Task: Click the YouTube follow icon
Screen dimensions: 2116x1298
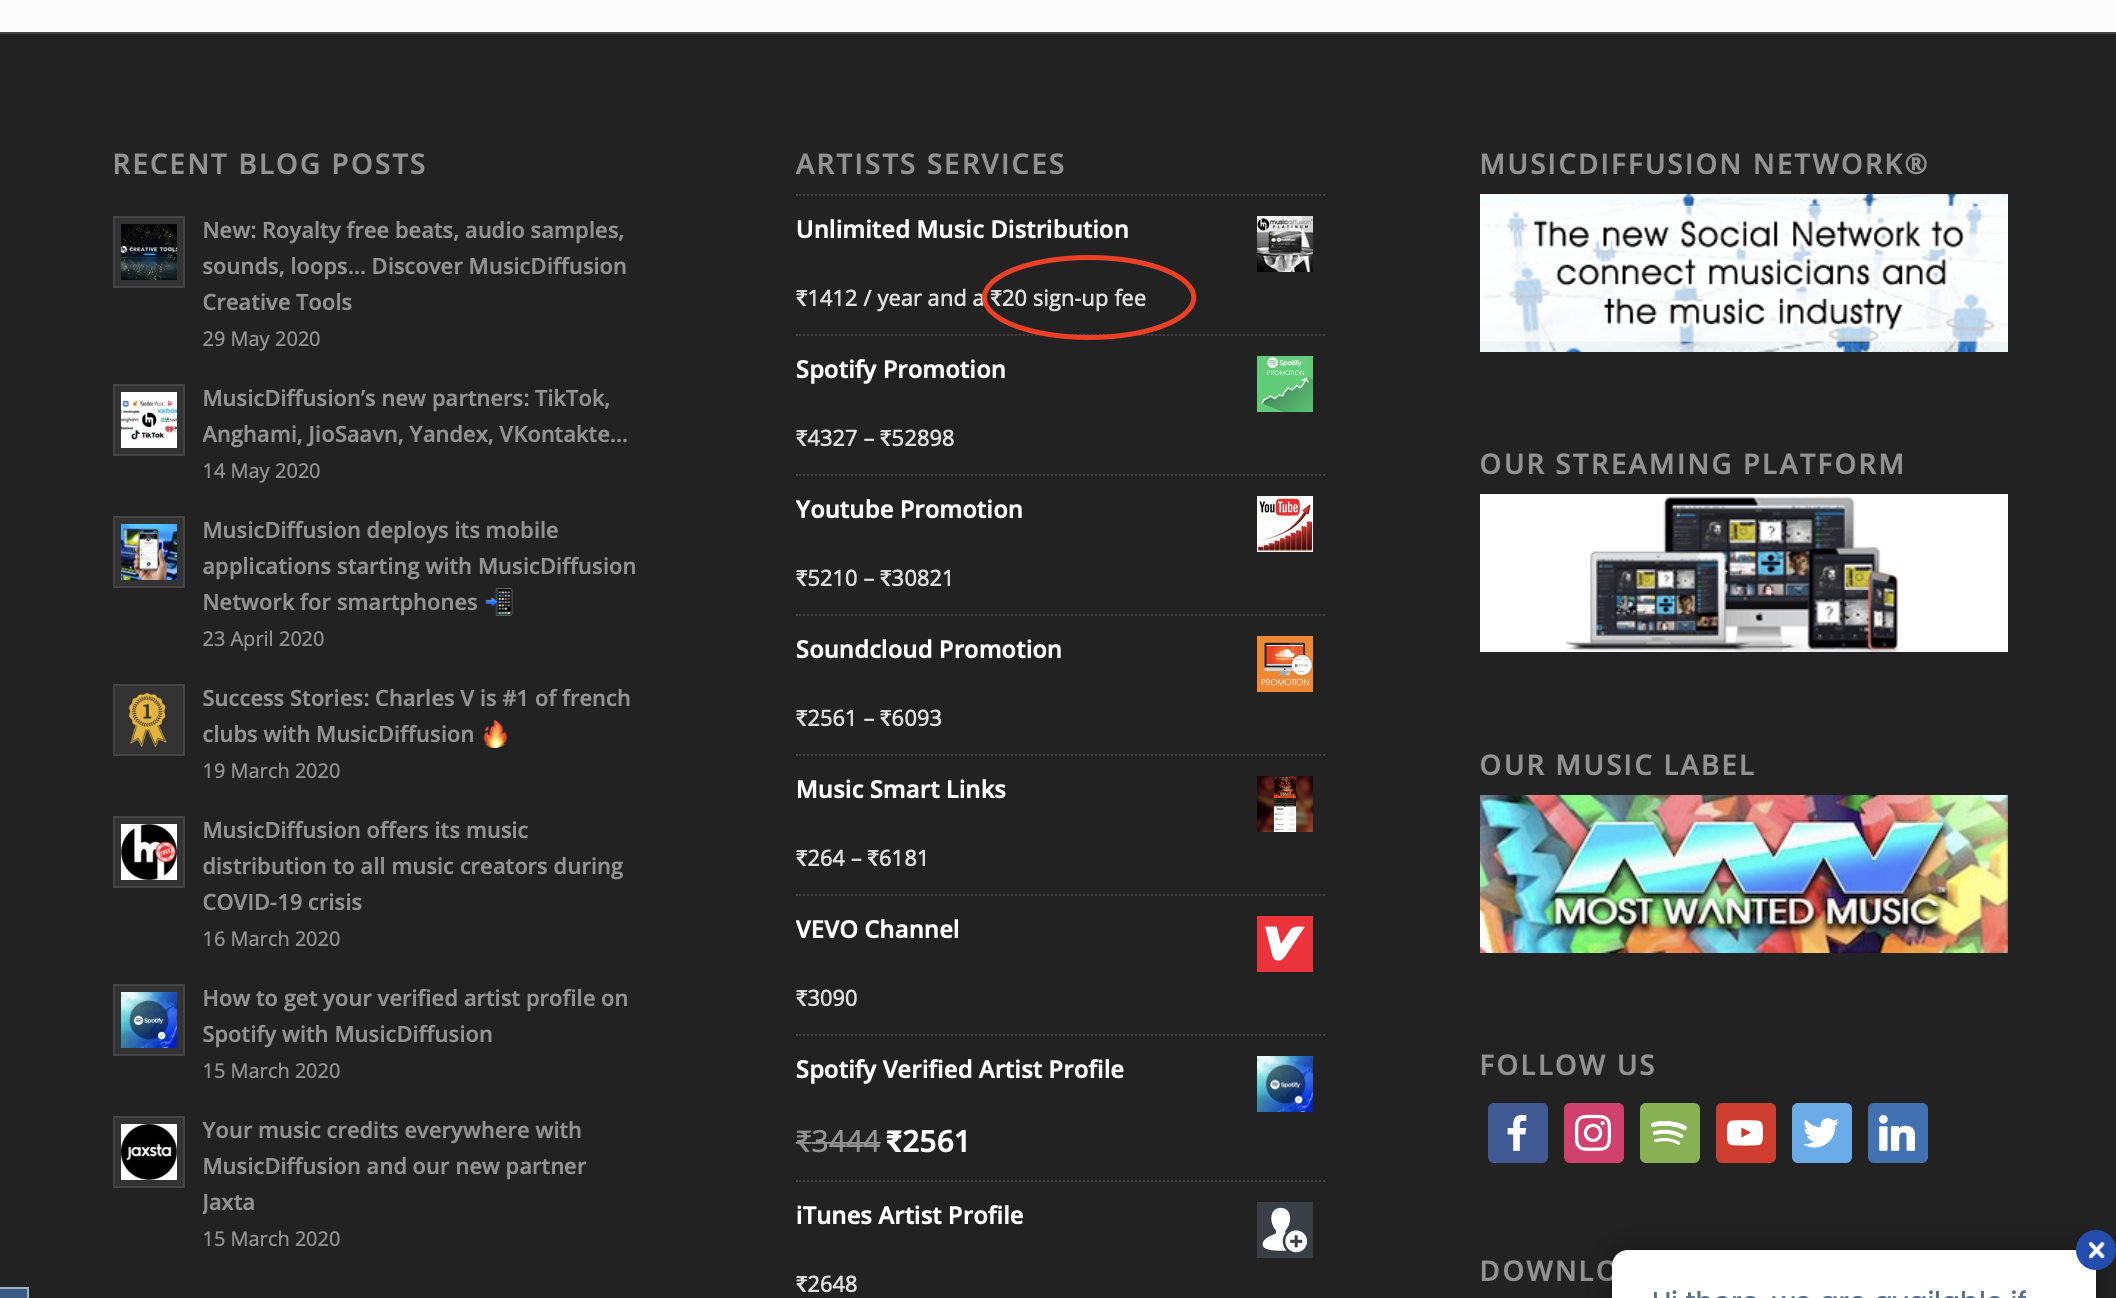Action: coord(1745,1133)
